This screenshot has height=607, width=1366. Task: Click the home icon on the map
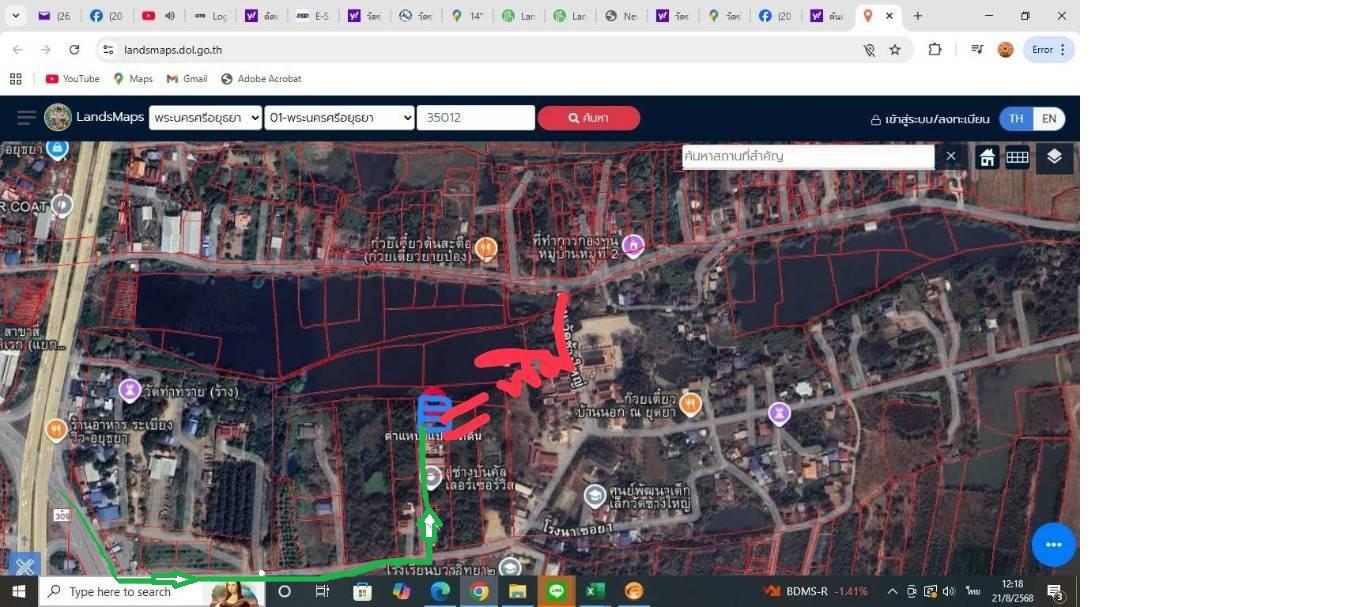tap(987, 157)
